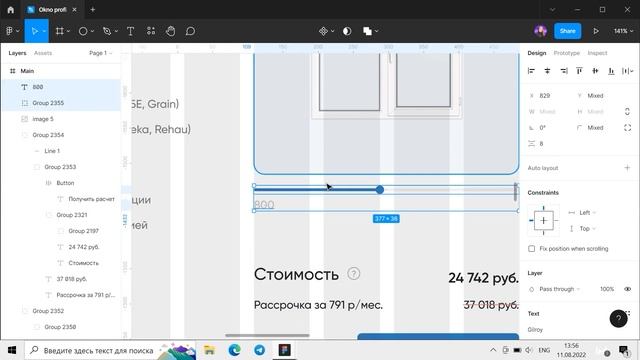Open the zoom level 141% dropdown

tap(623, 31)
